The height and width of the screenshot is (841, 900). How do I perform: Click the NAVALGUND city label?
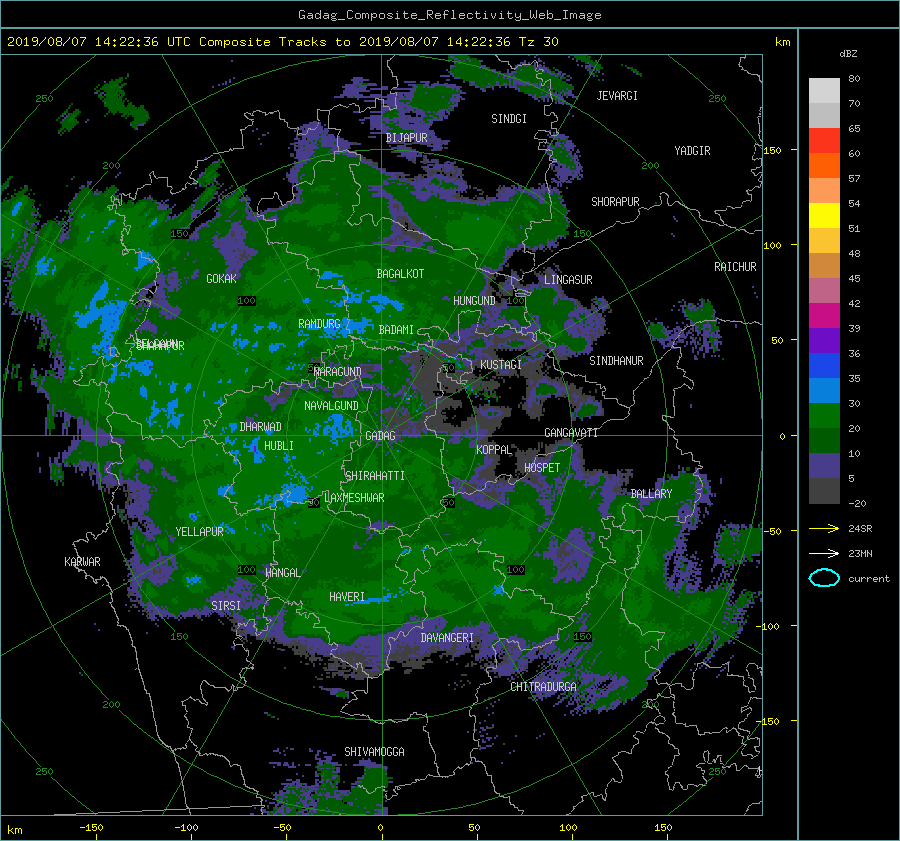point(331,406)
